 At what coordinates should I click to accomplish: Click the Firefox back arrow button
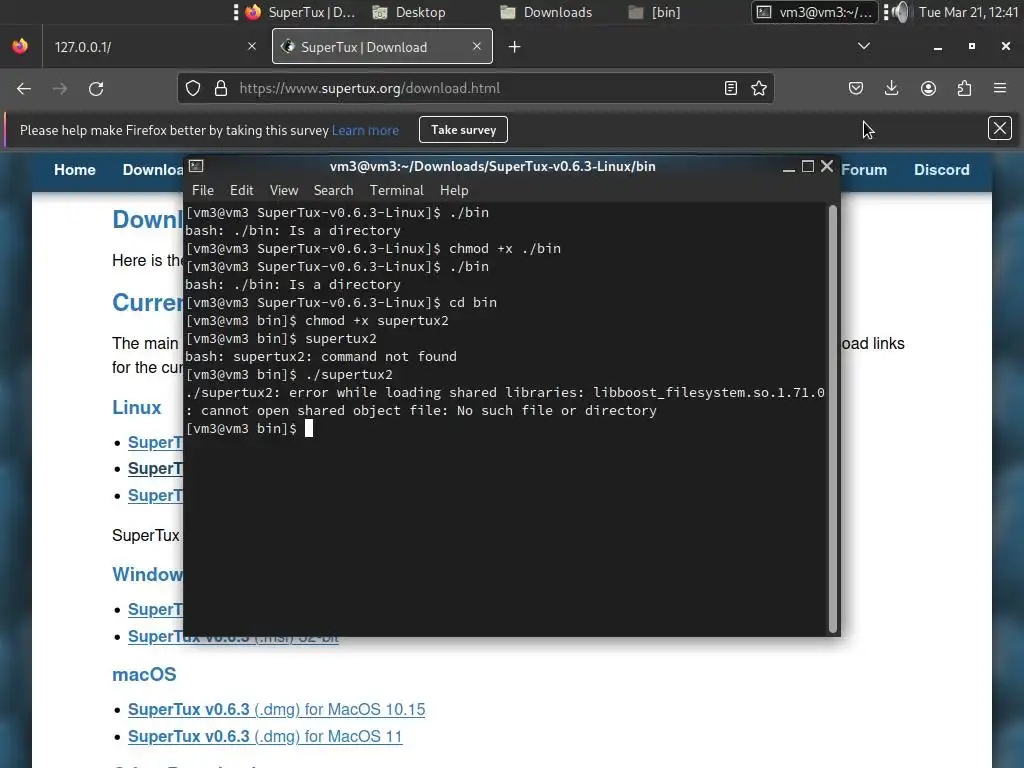point(24,89)
